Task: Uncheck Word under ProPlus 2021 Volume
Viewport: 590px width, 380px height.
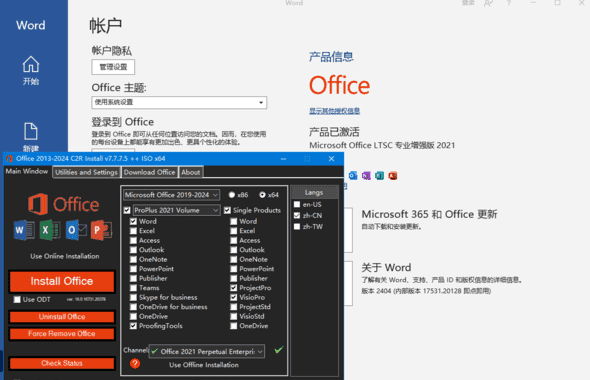Action: click(133, 221)
